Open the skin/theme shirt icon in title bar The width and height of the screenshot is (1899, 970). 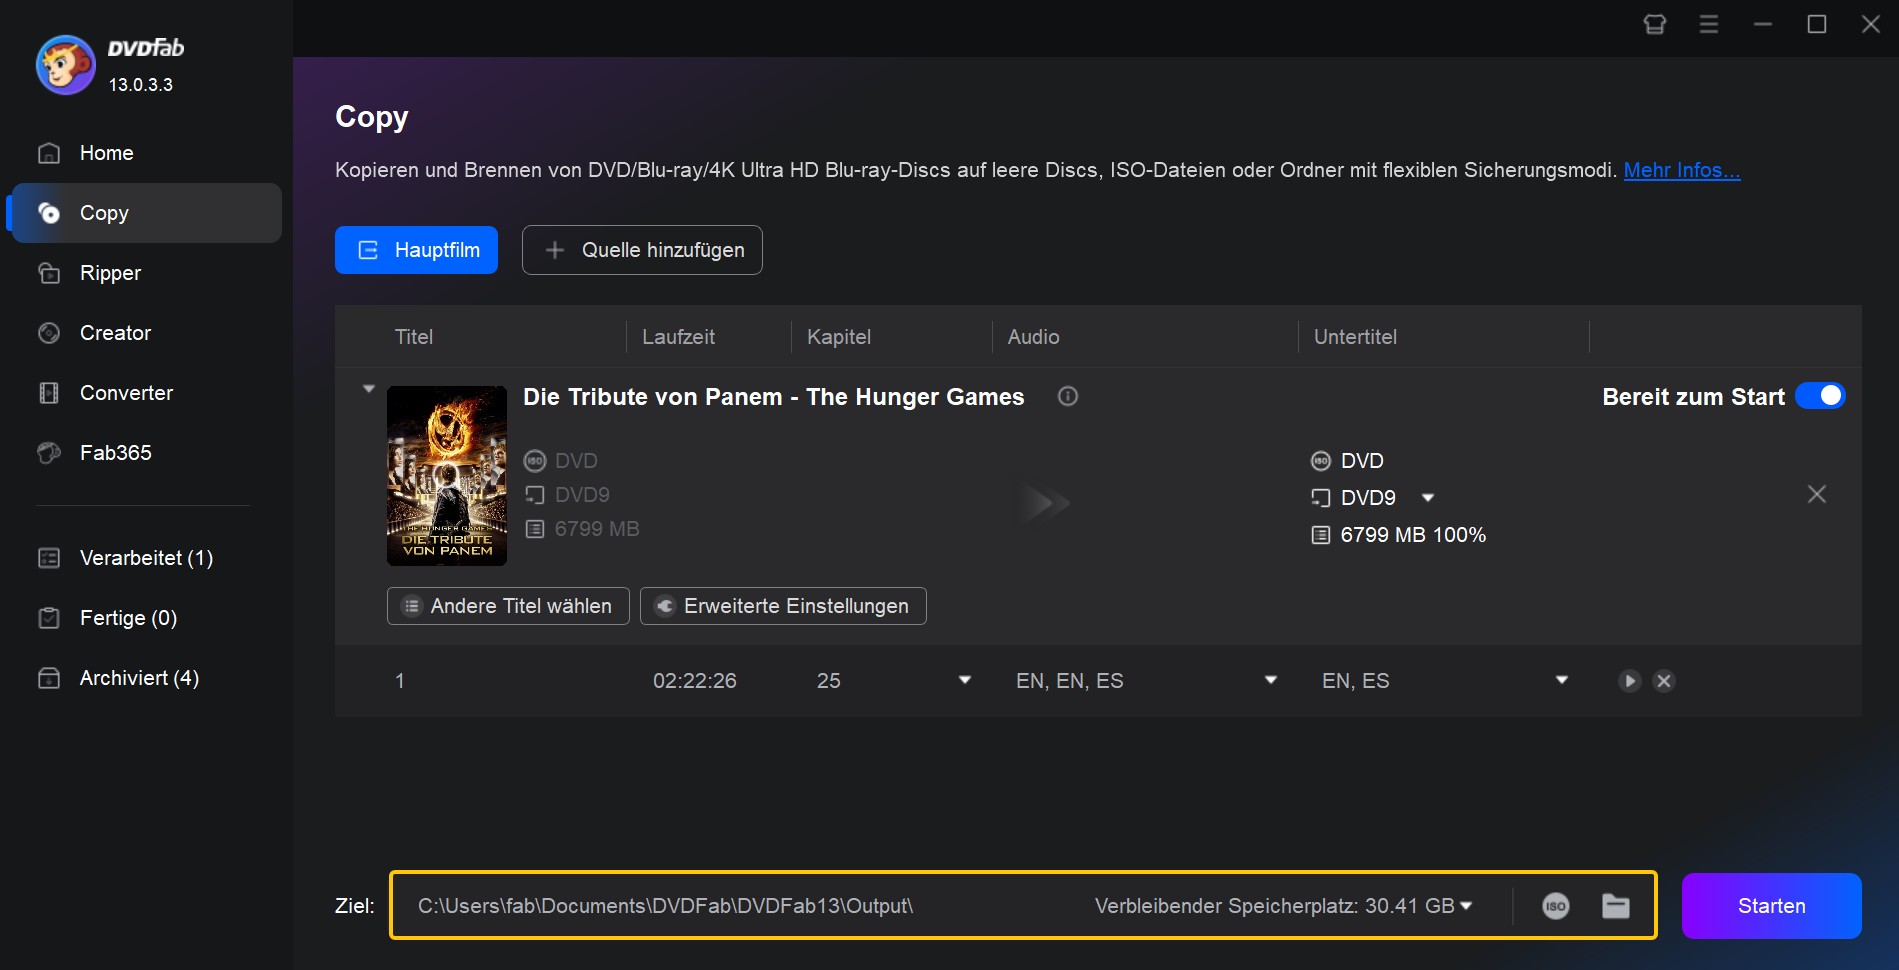coord(1655,24)
